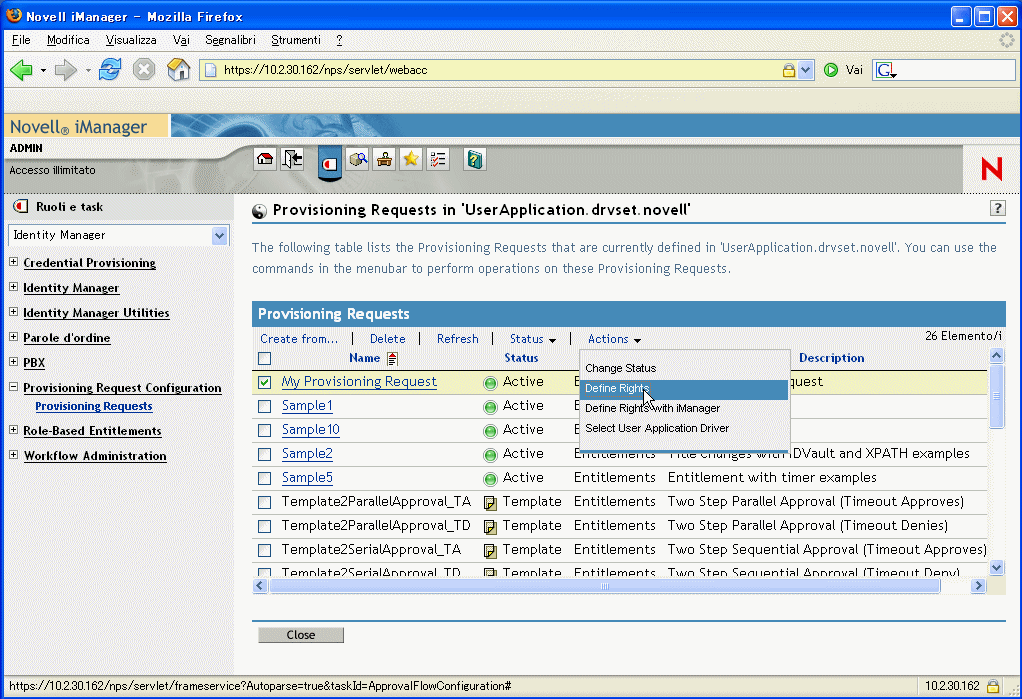This screenshot has height=699, width=1022.
Task: Open the Sample10 provisioning request link
Action: pos(310,430)
